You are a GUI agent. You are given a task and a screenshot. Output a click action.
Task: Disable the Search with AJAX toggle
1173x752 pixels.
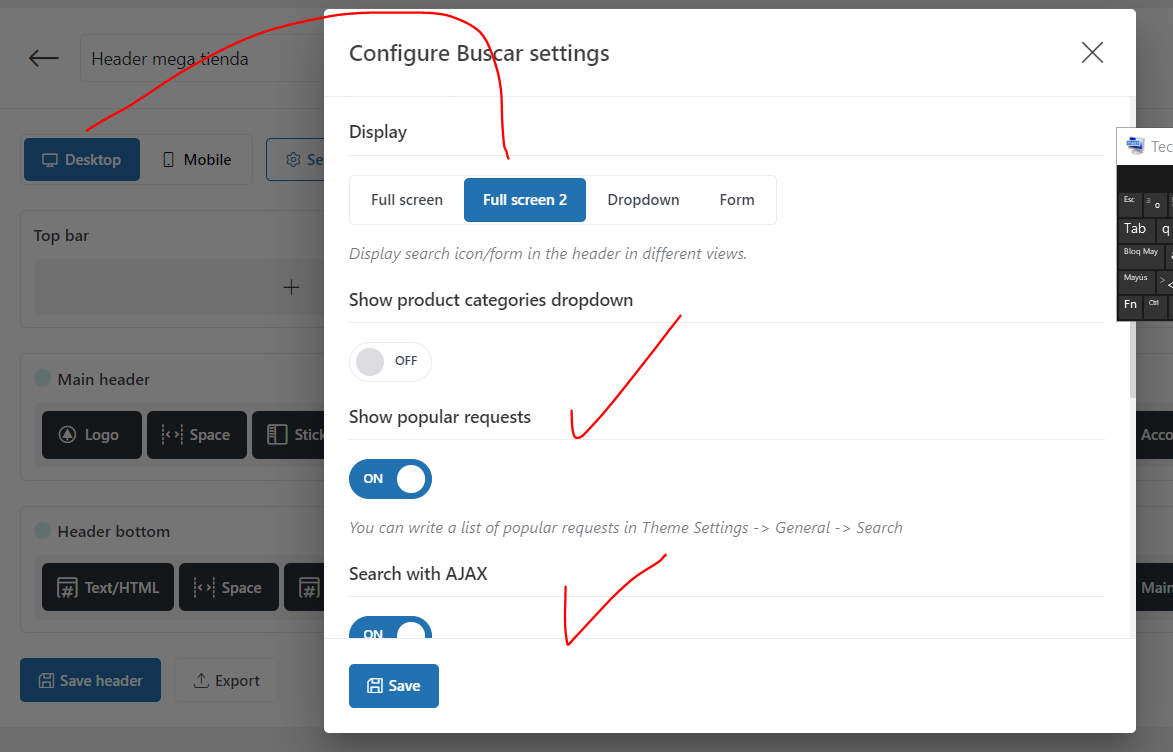click(390, 628)
